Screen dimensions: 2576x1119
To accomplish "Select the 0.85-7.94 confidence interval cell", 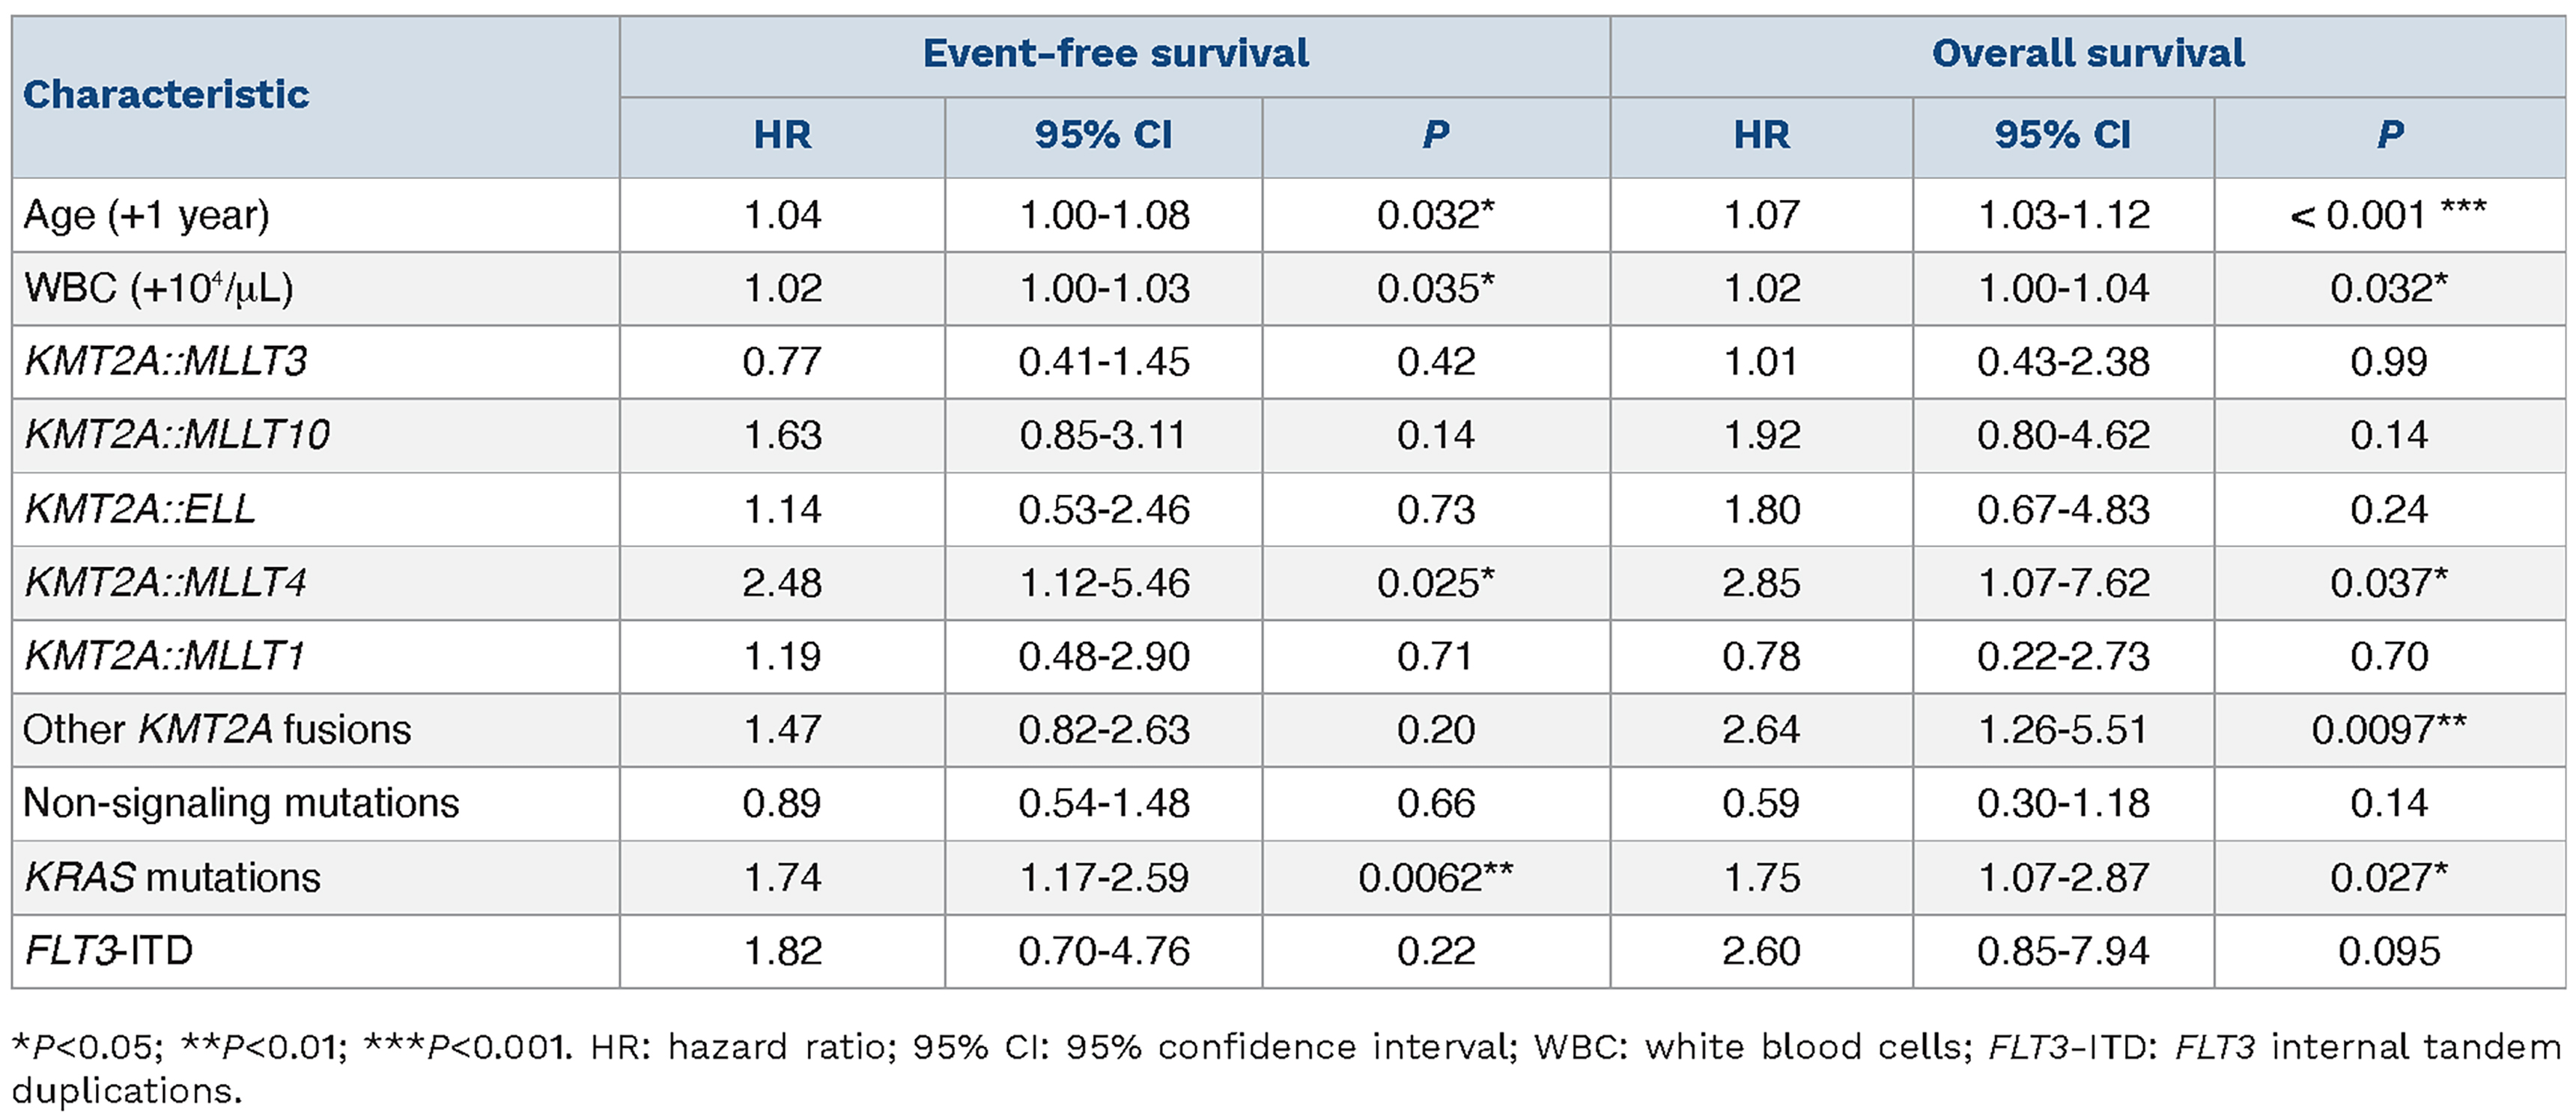I will [2063, 950].
